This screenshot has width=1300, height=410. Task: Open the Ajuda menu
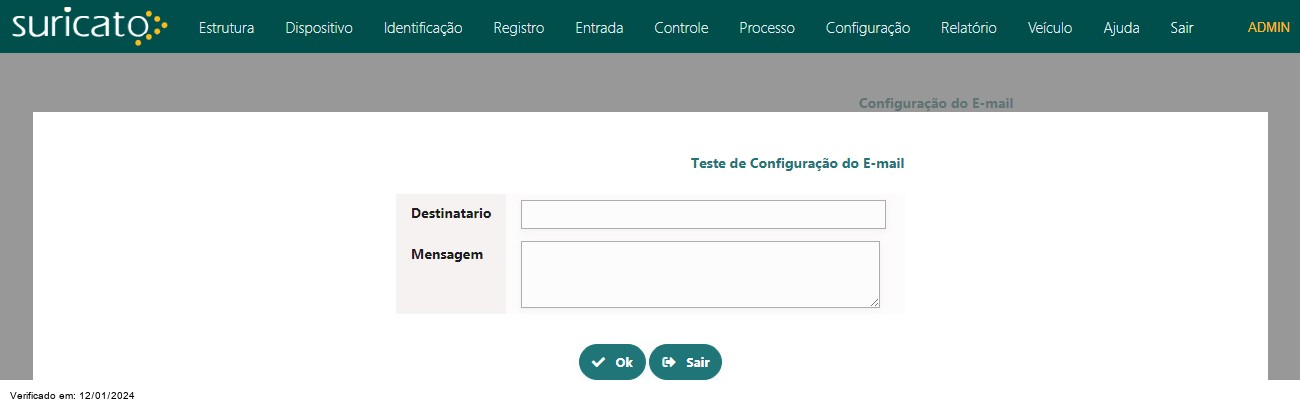(1121, 28)
